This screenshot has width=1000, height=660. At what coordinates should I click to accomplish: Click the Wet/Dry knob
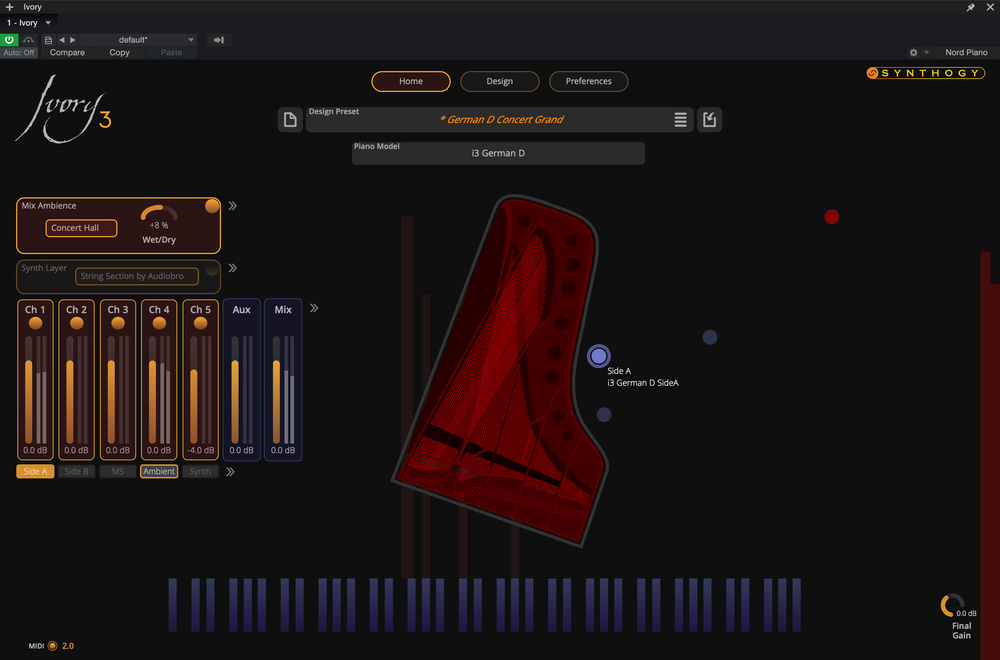pos(159,214)
